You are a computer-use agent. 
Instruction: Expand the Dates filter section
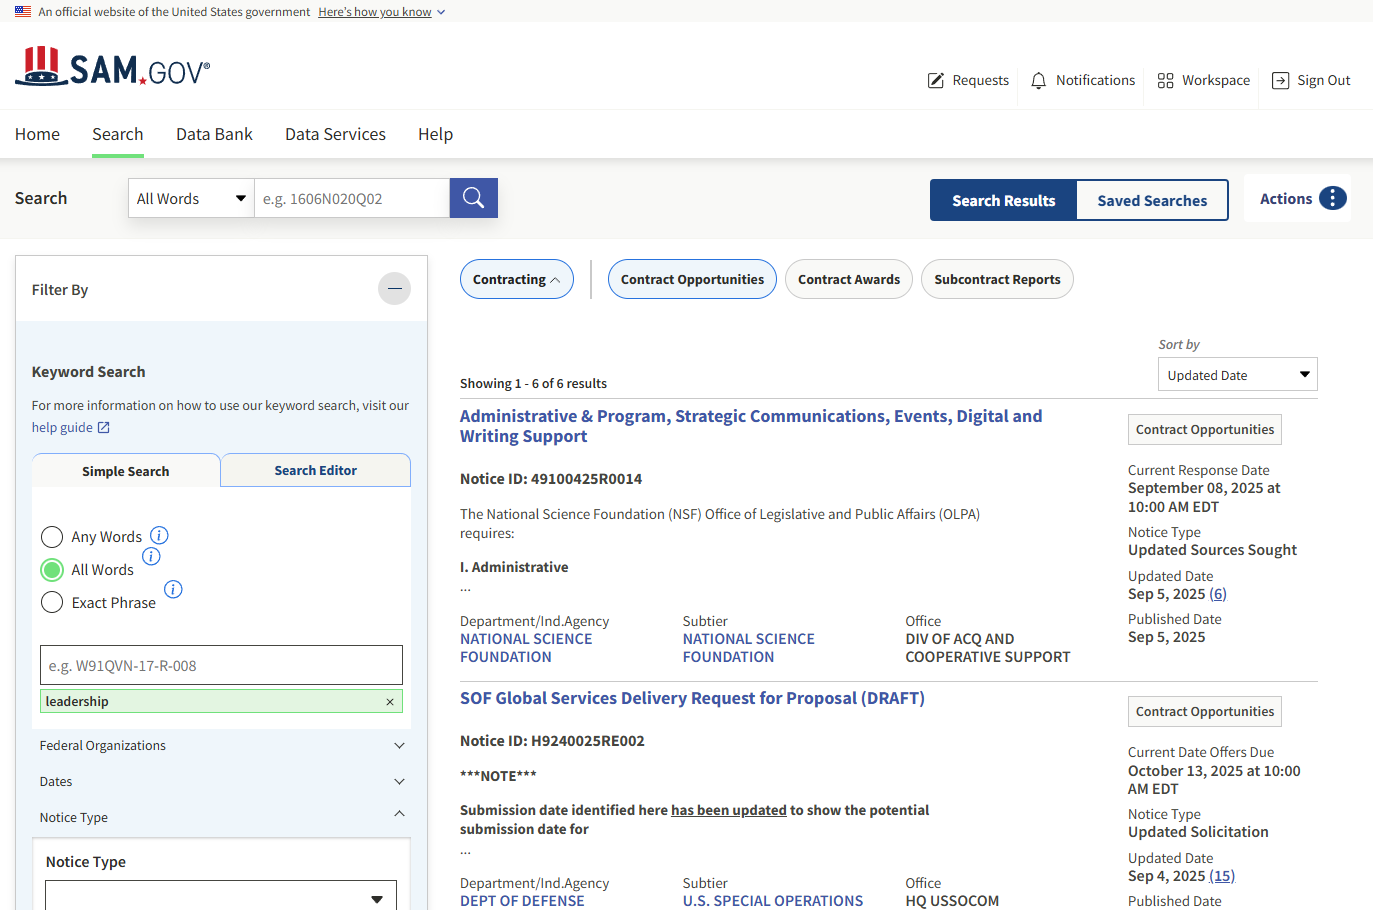tap(221, 782)
